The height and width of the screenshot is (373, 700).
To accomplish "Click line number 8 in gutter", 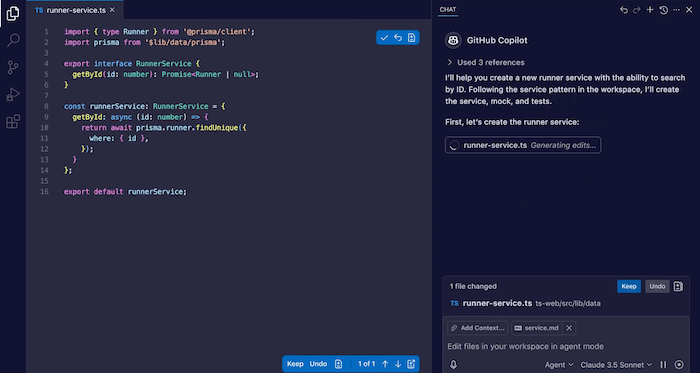I will tap(46, 106).
